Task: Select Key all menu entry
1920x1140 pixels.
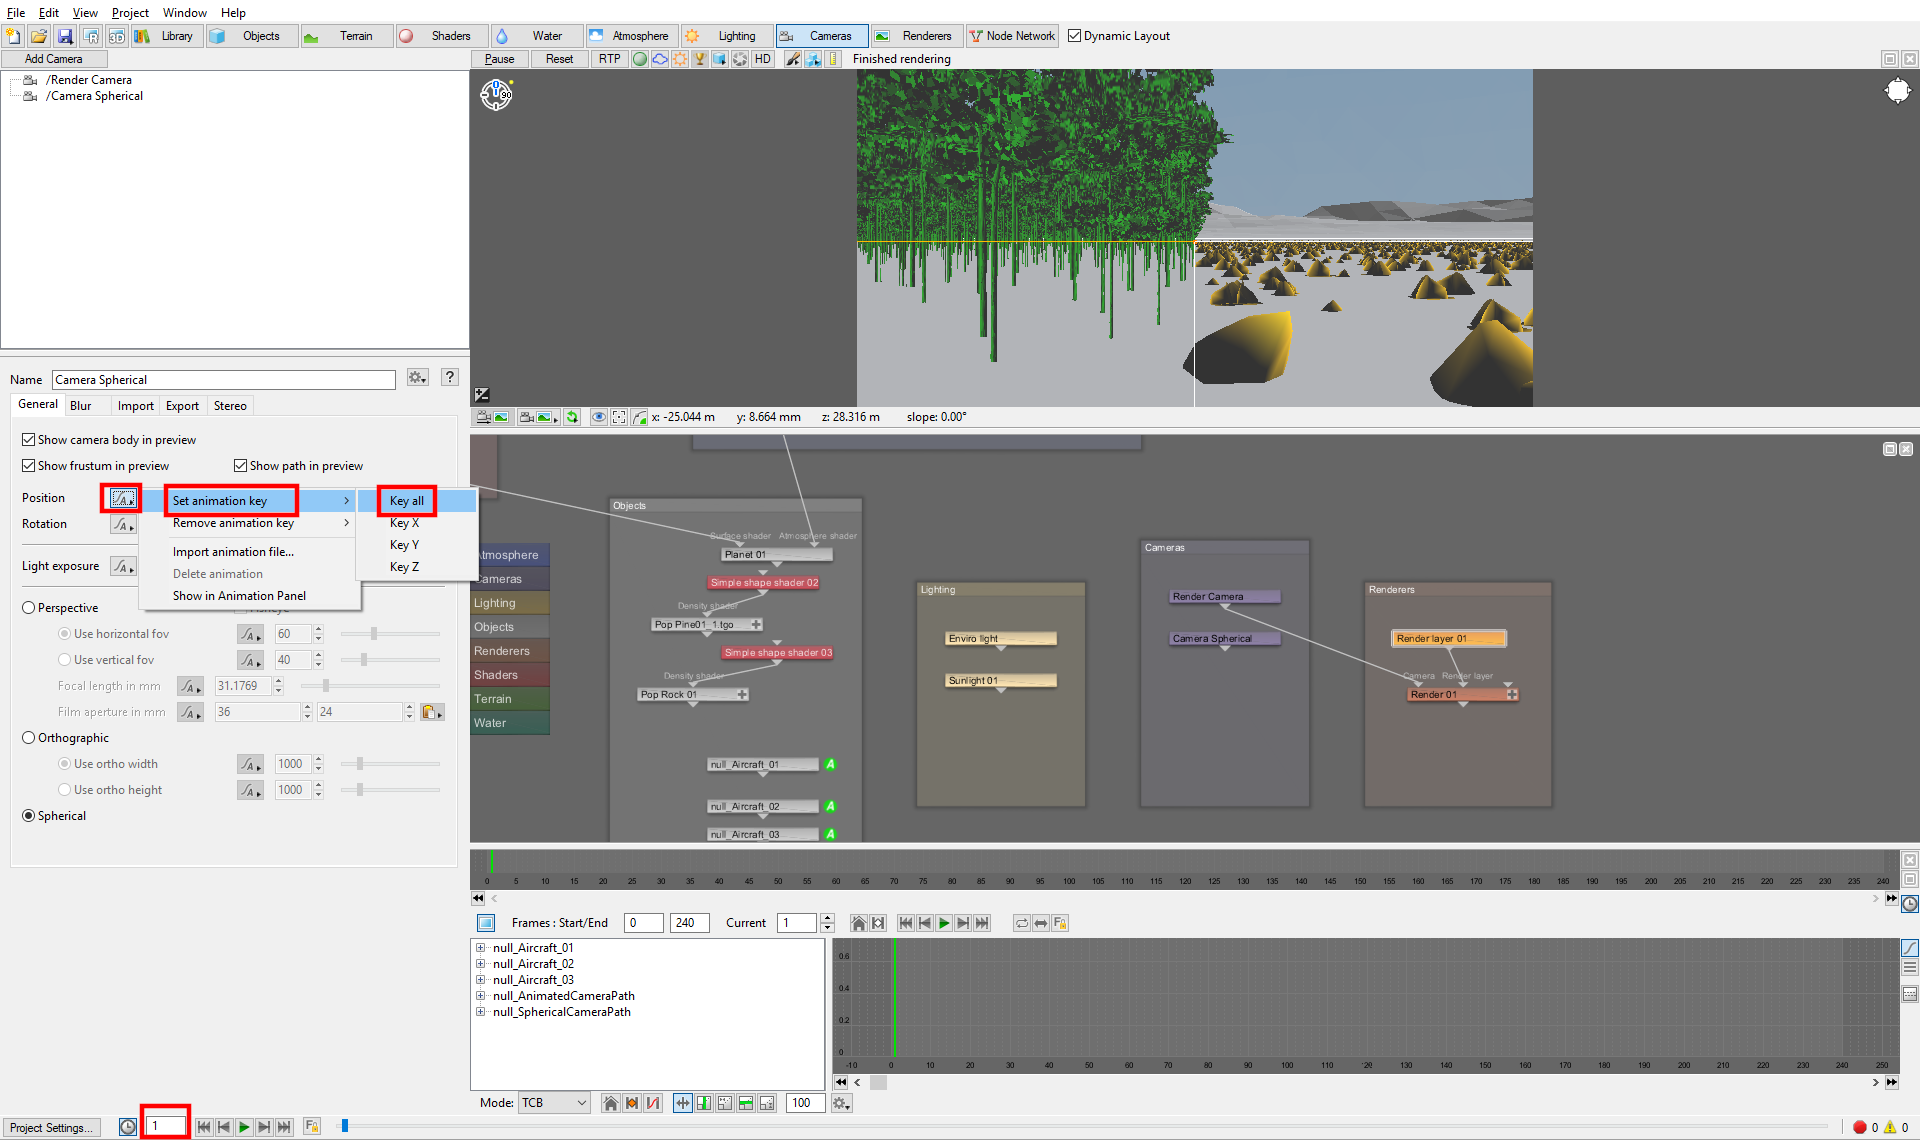Action: click(x=407, y=501)
